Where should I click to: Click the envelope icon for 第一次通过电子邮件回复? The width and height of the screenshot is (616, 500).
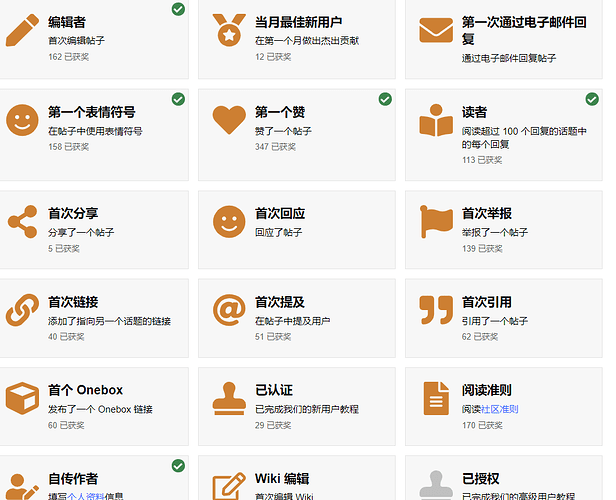[x=436, y=30]
